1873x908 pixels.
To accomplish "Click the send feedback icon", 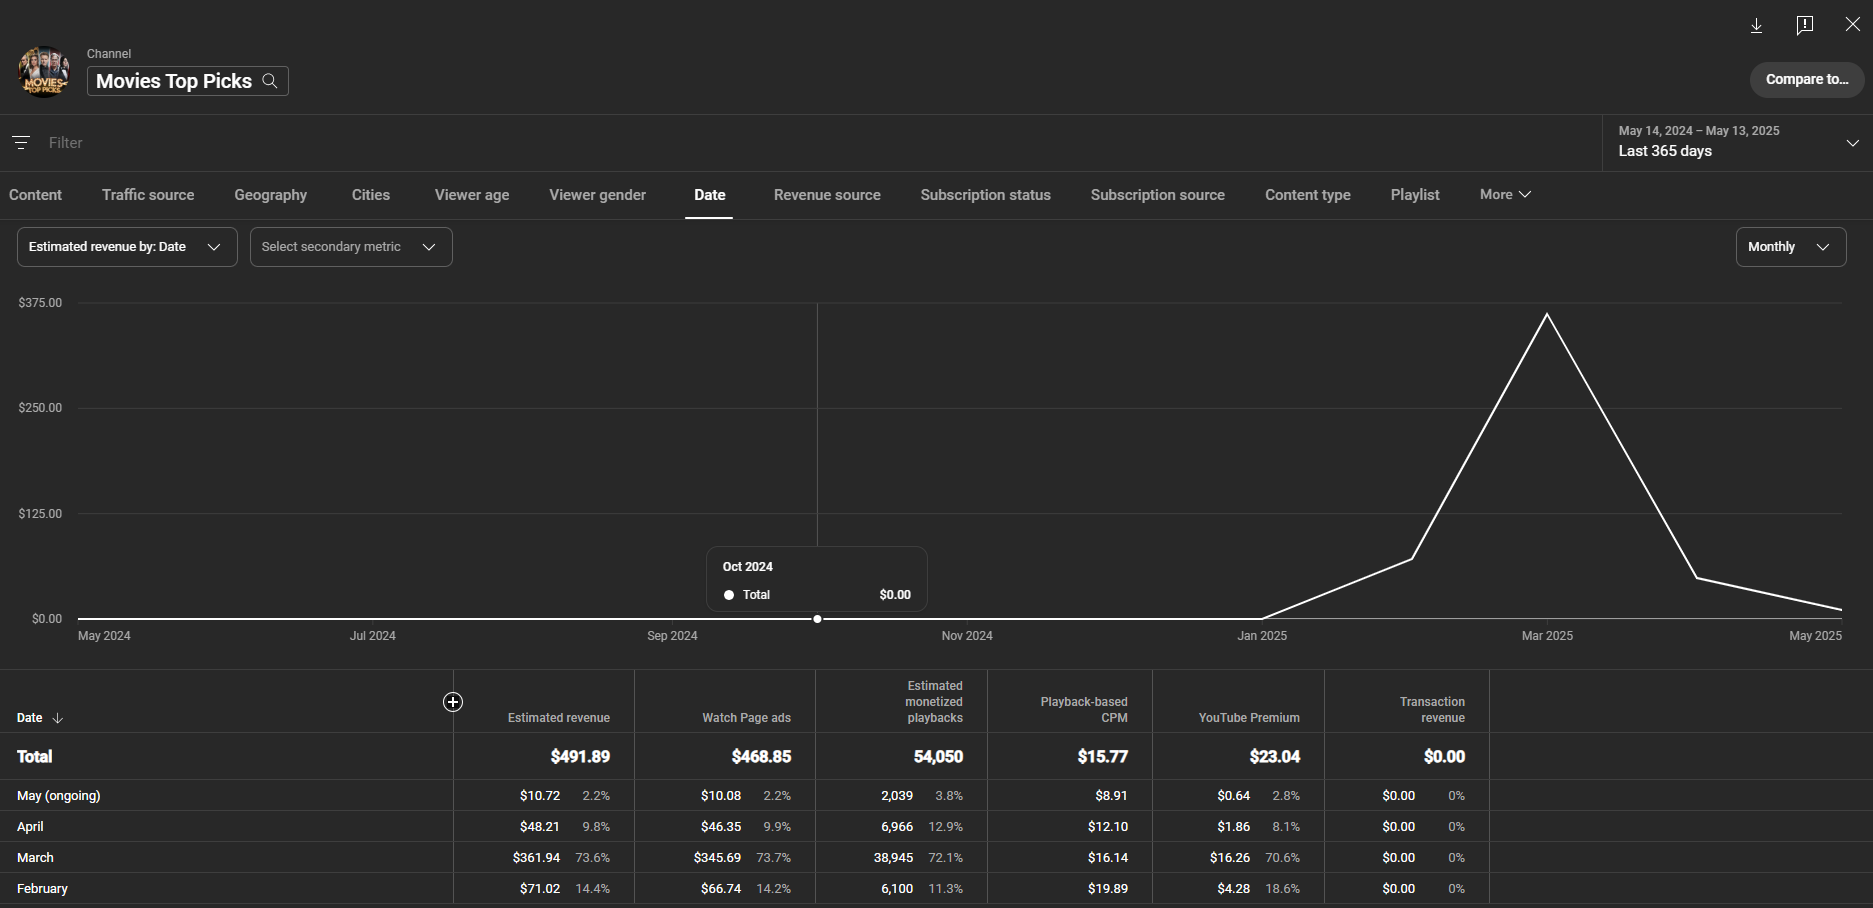I will coord(1805,25).
